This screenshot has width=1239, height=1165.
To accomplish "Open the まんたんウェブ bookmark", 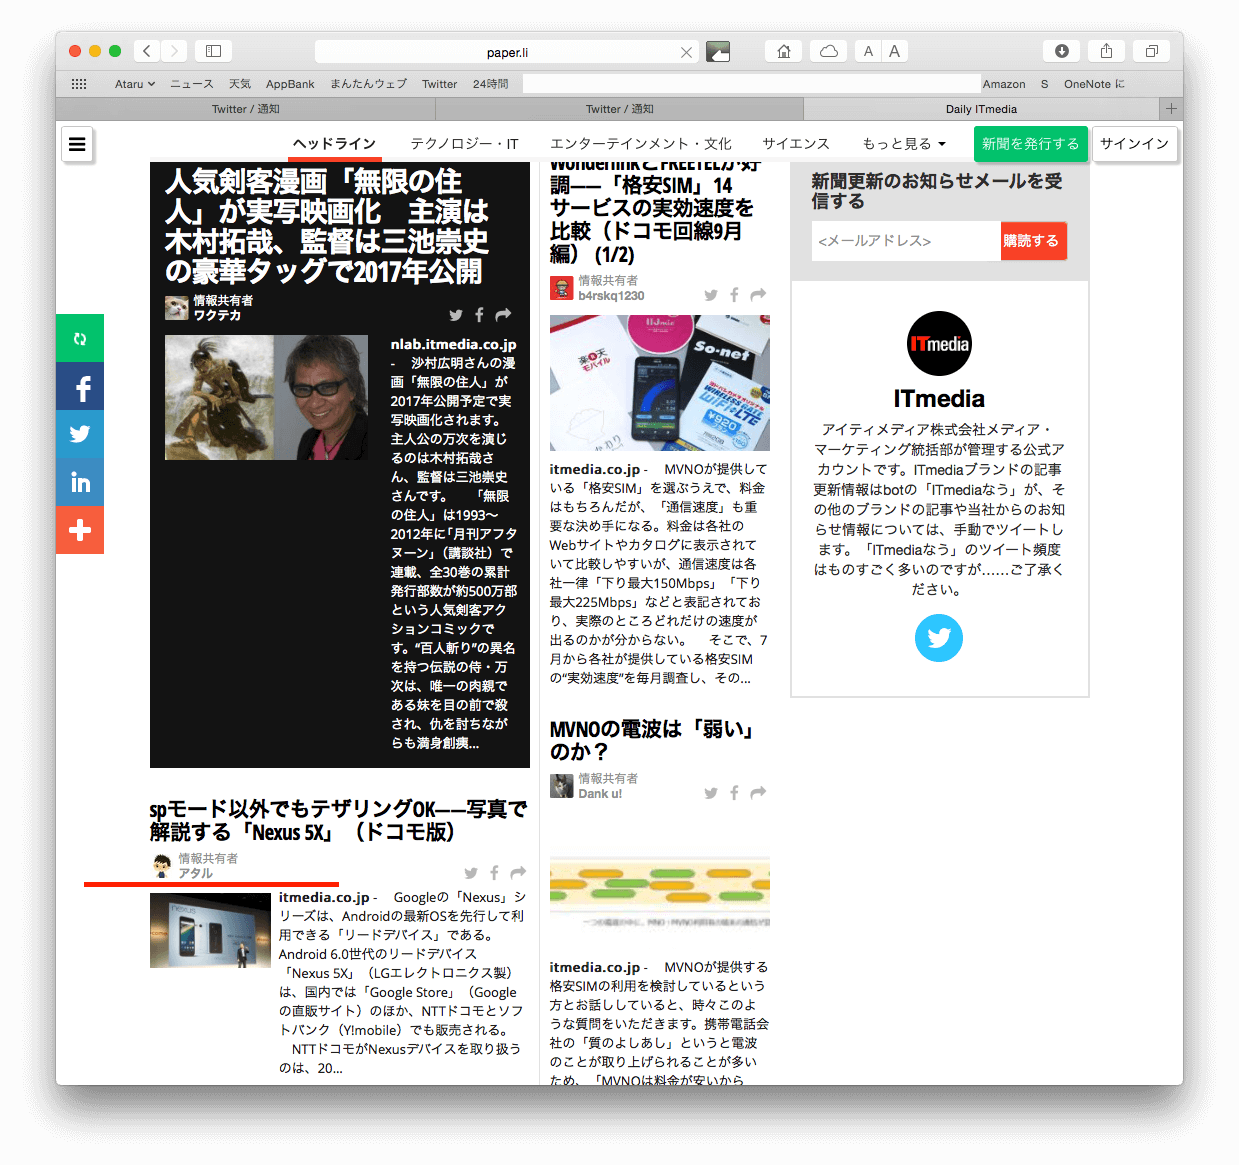I will 369,84.
